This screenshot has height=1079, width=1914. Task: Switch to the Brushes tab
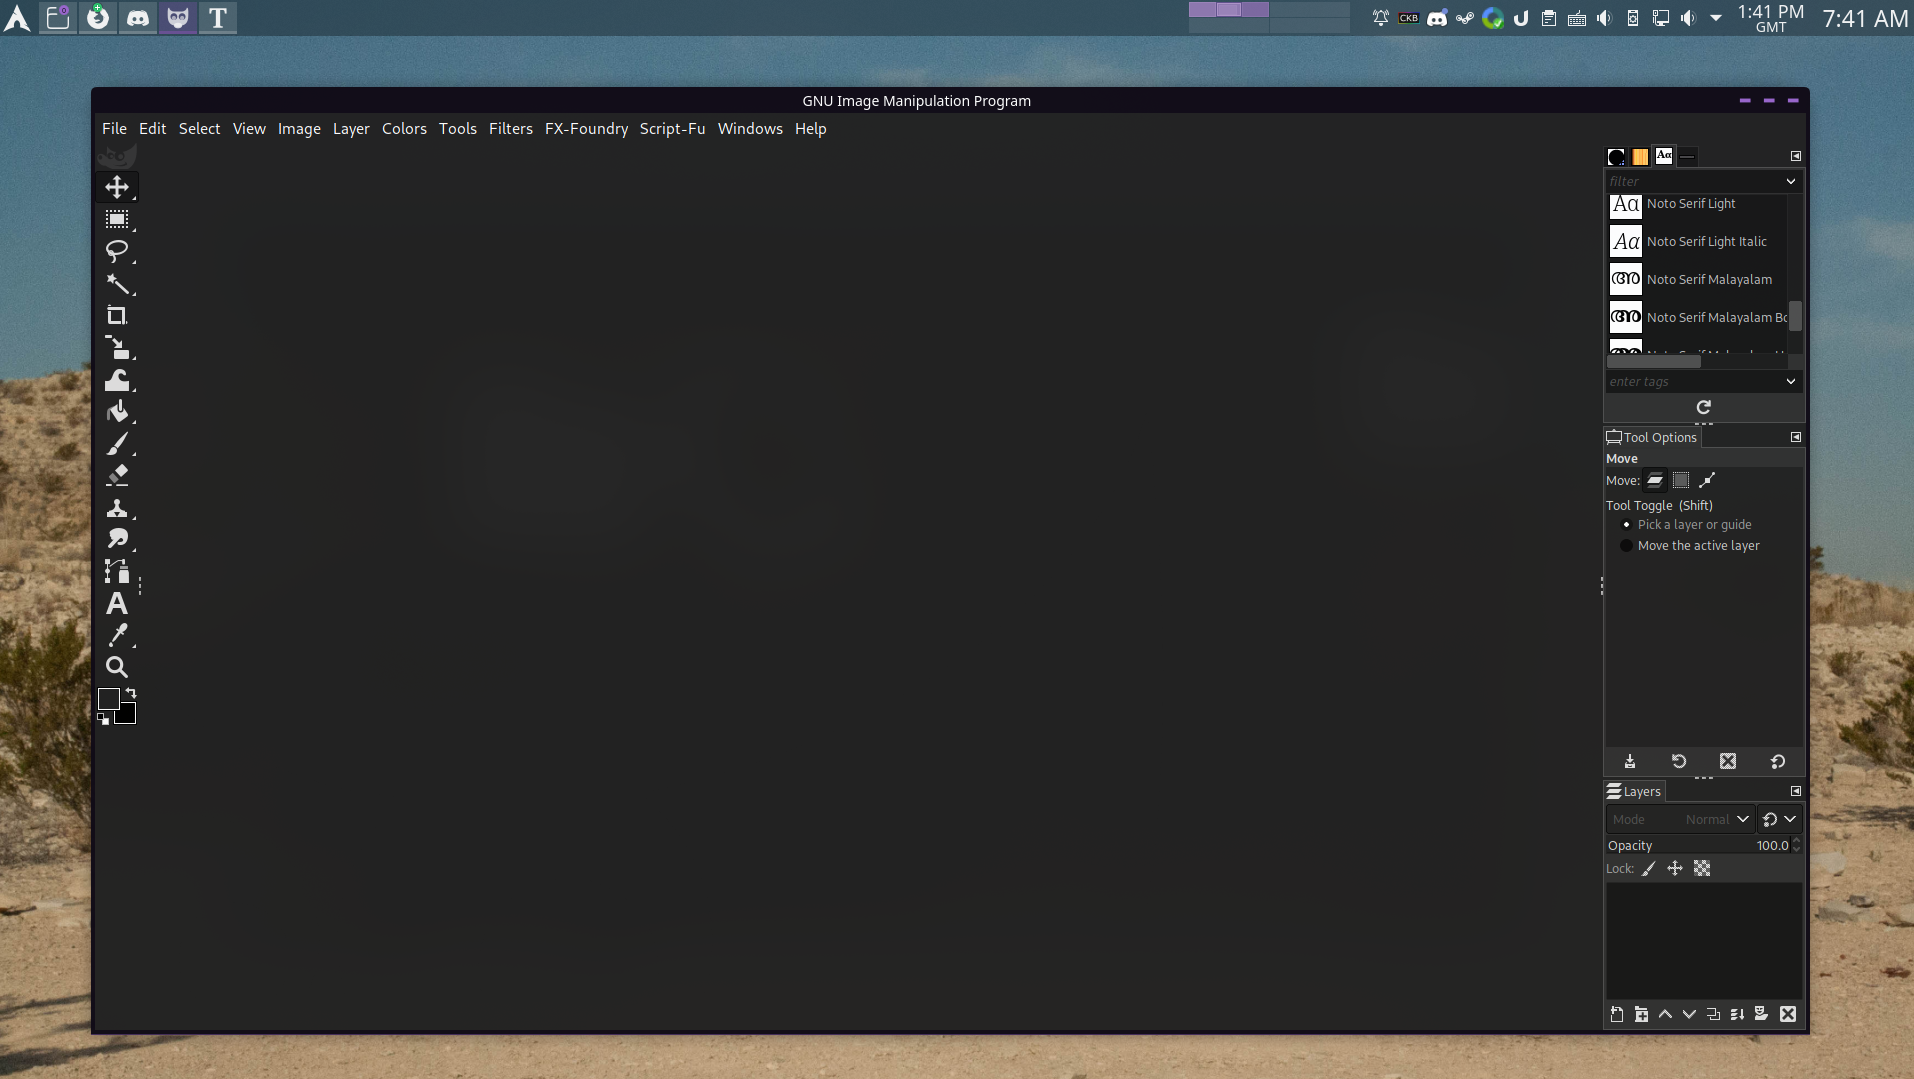[1616, 156]
